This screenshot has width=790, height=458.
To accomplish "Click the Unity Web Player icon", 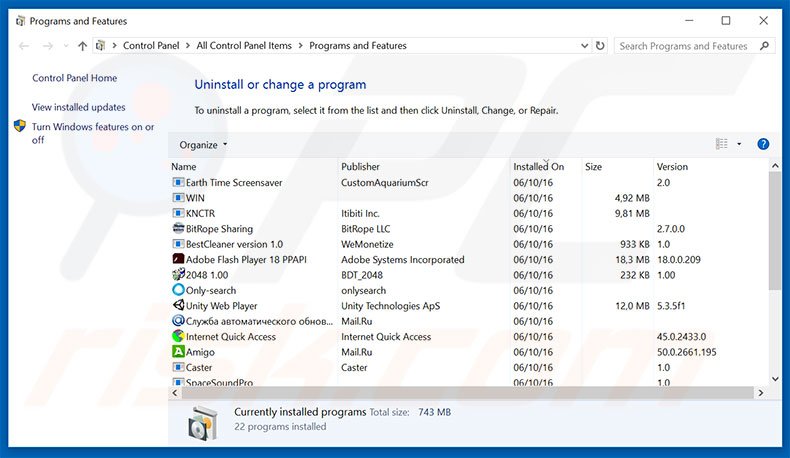I will (178, 305).
